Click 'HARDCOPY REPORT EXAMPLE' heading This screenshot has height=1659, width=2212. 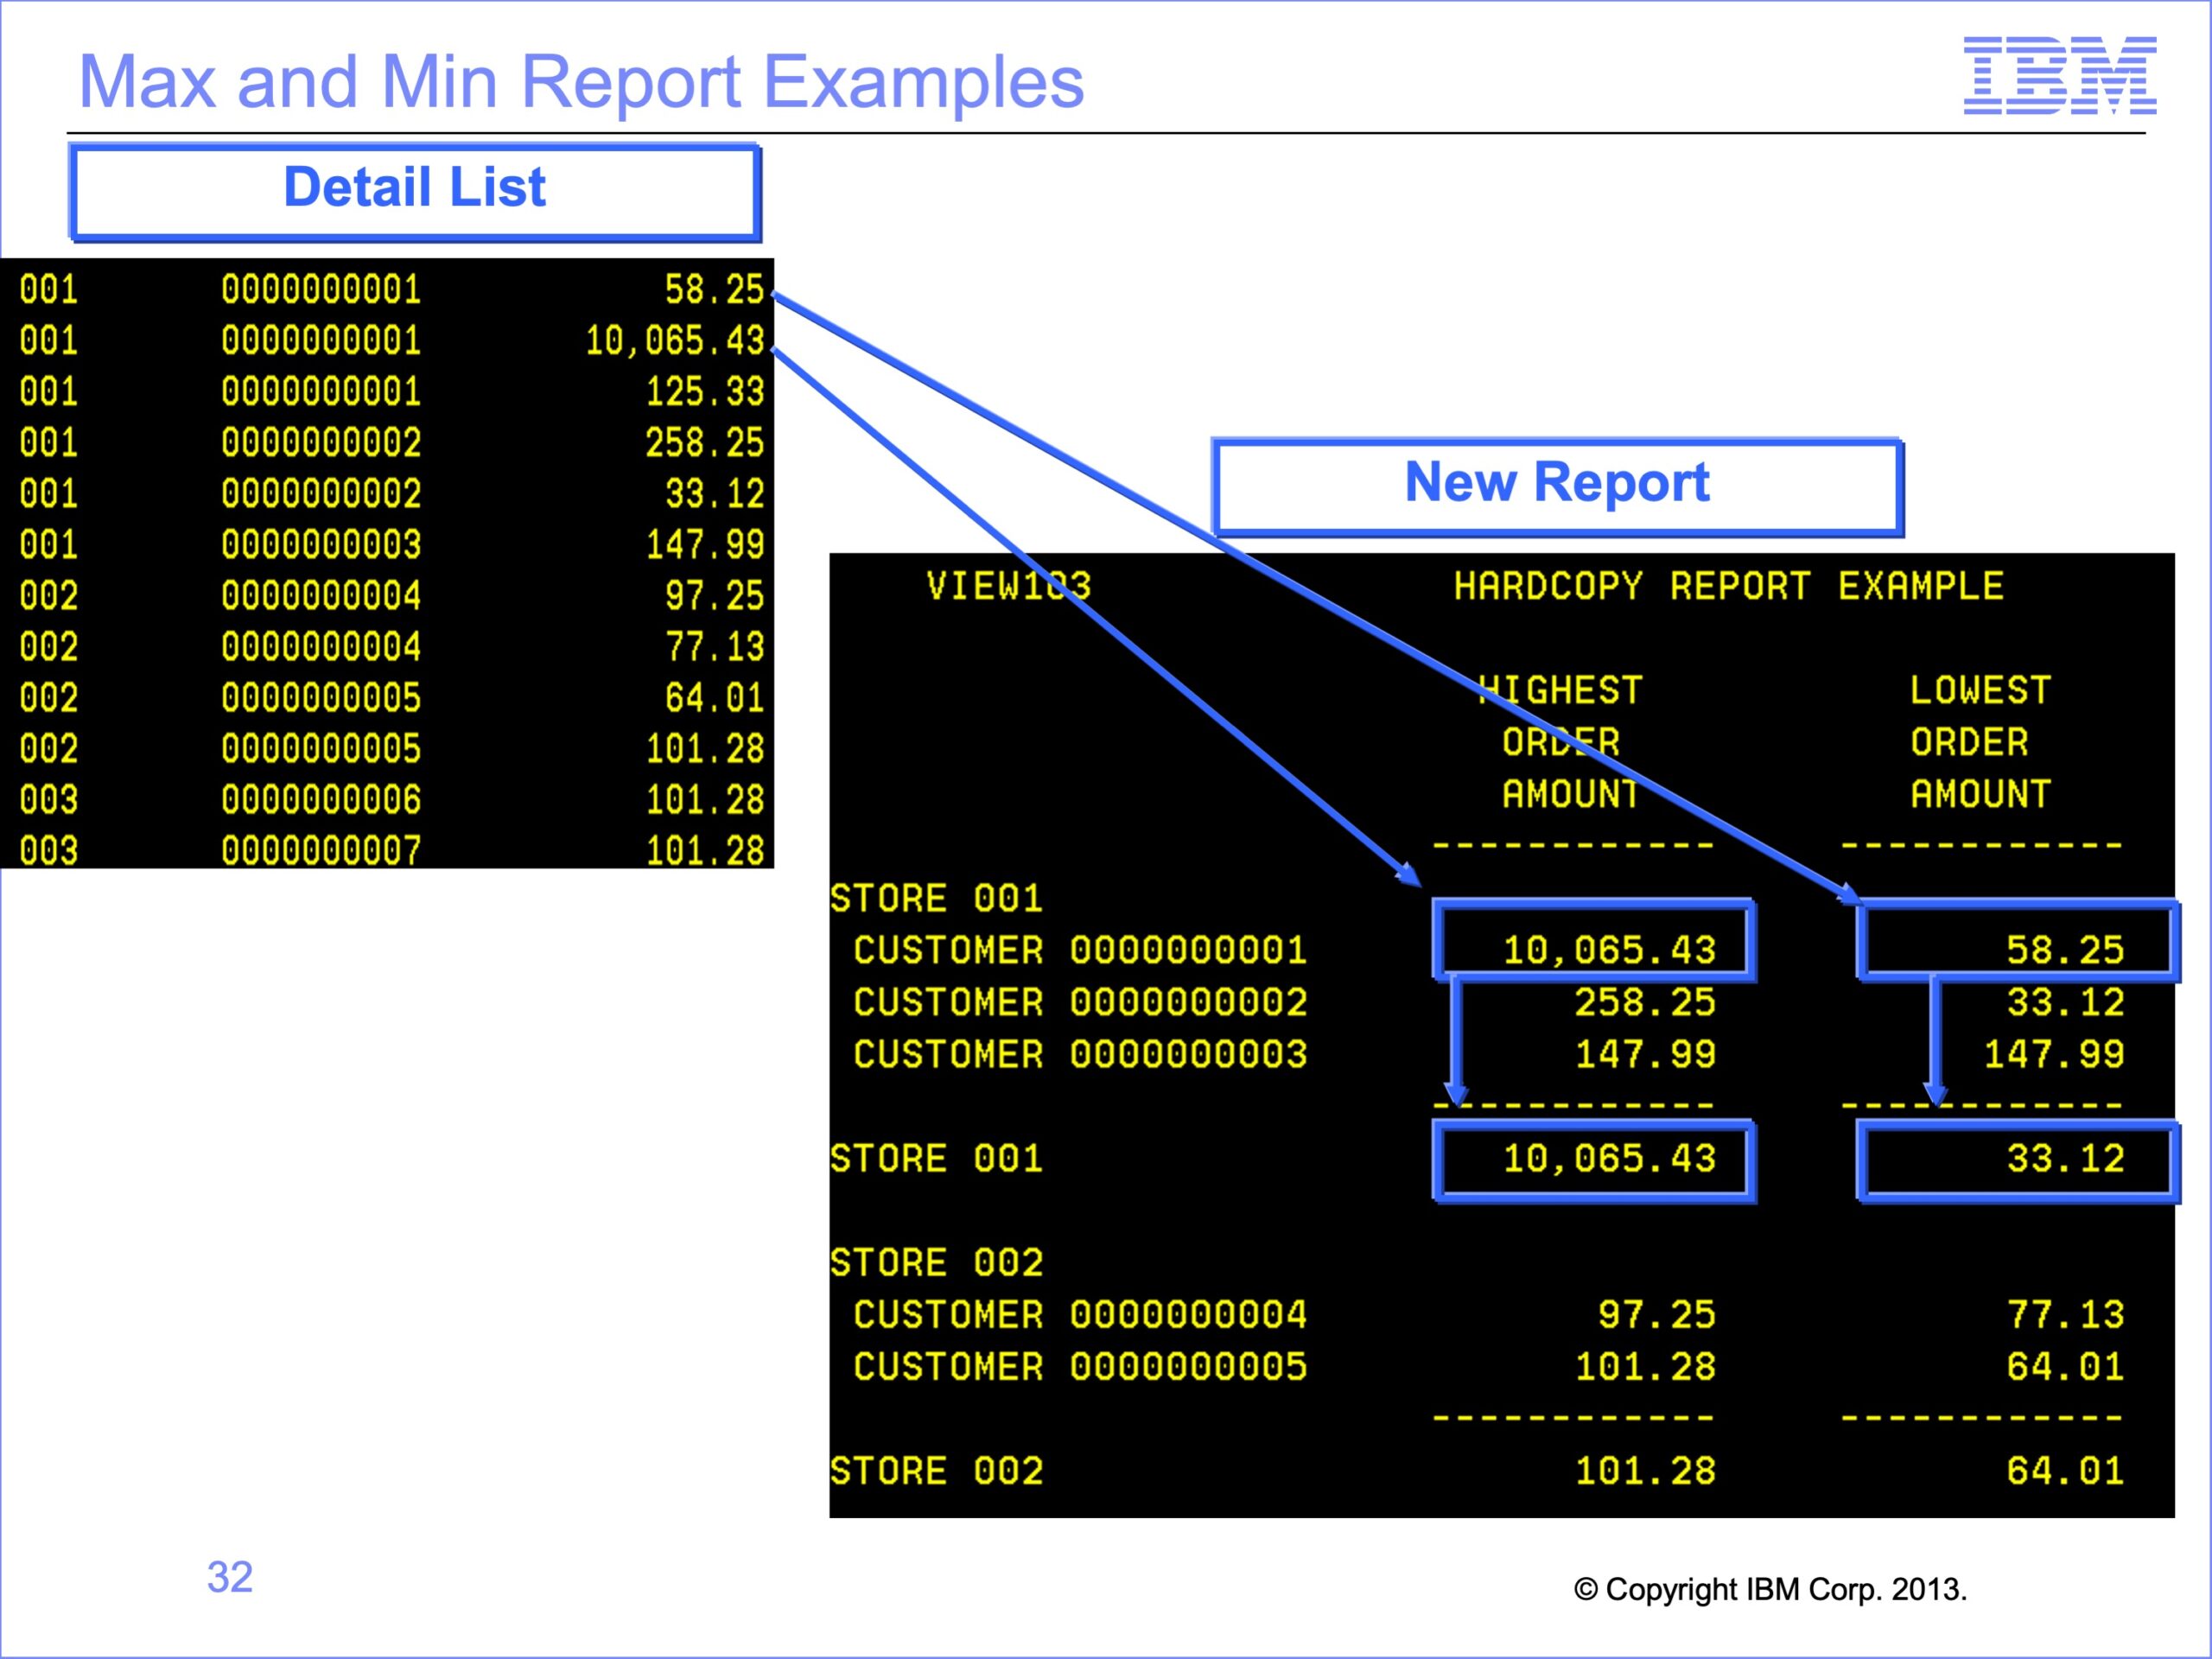(x=1729, y=586)
